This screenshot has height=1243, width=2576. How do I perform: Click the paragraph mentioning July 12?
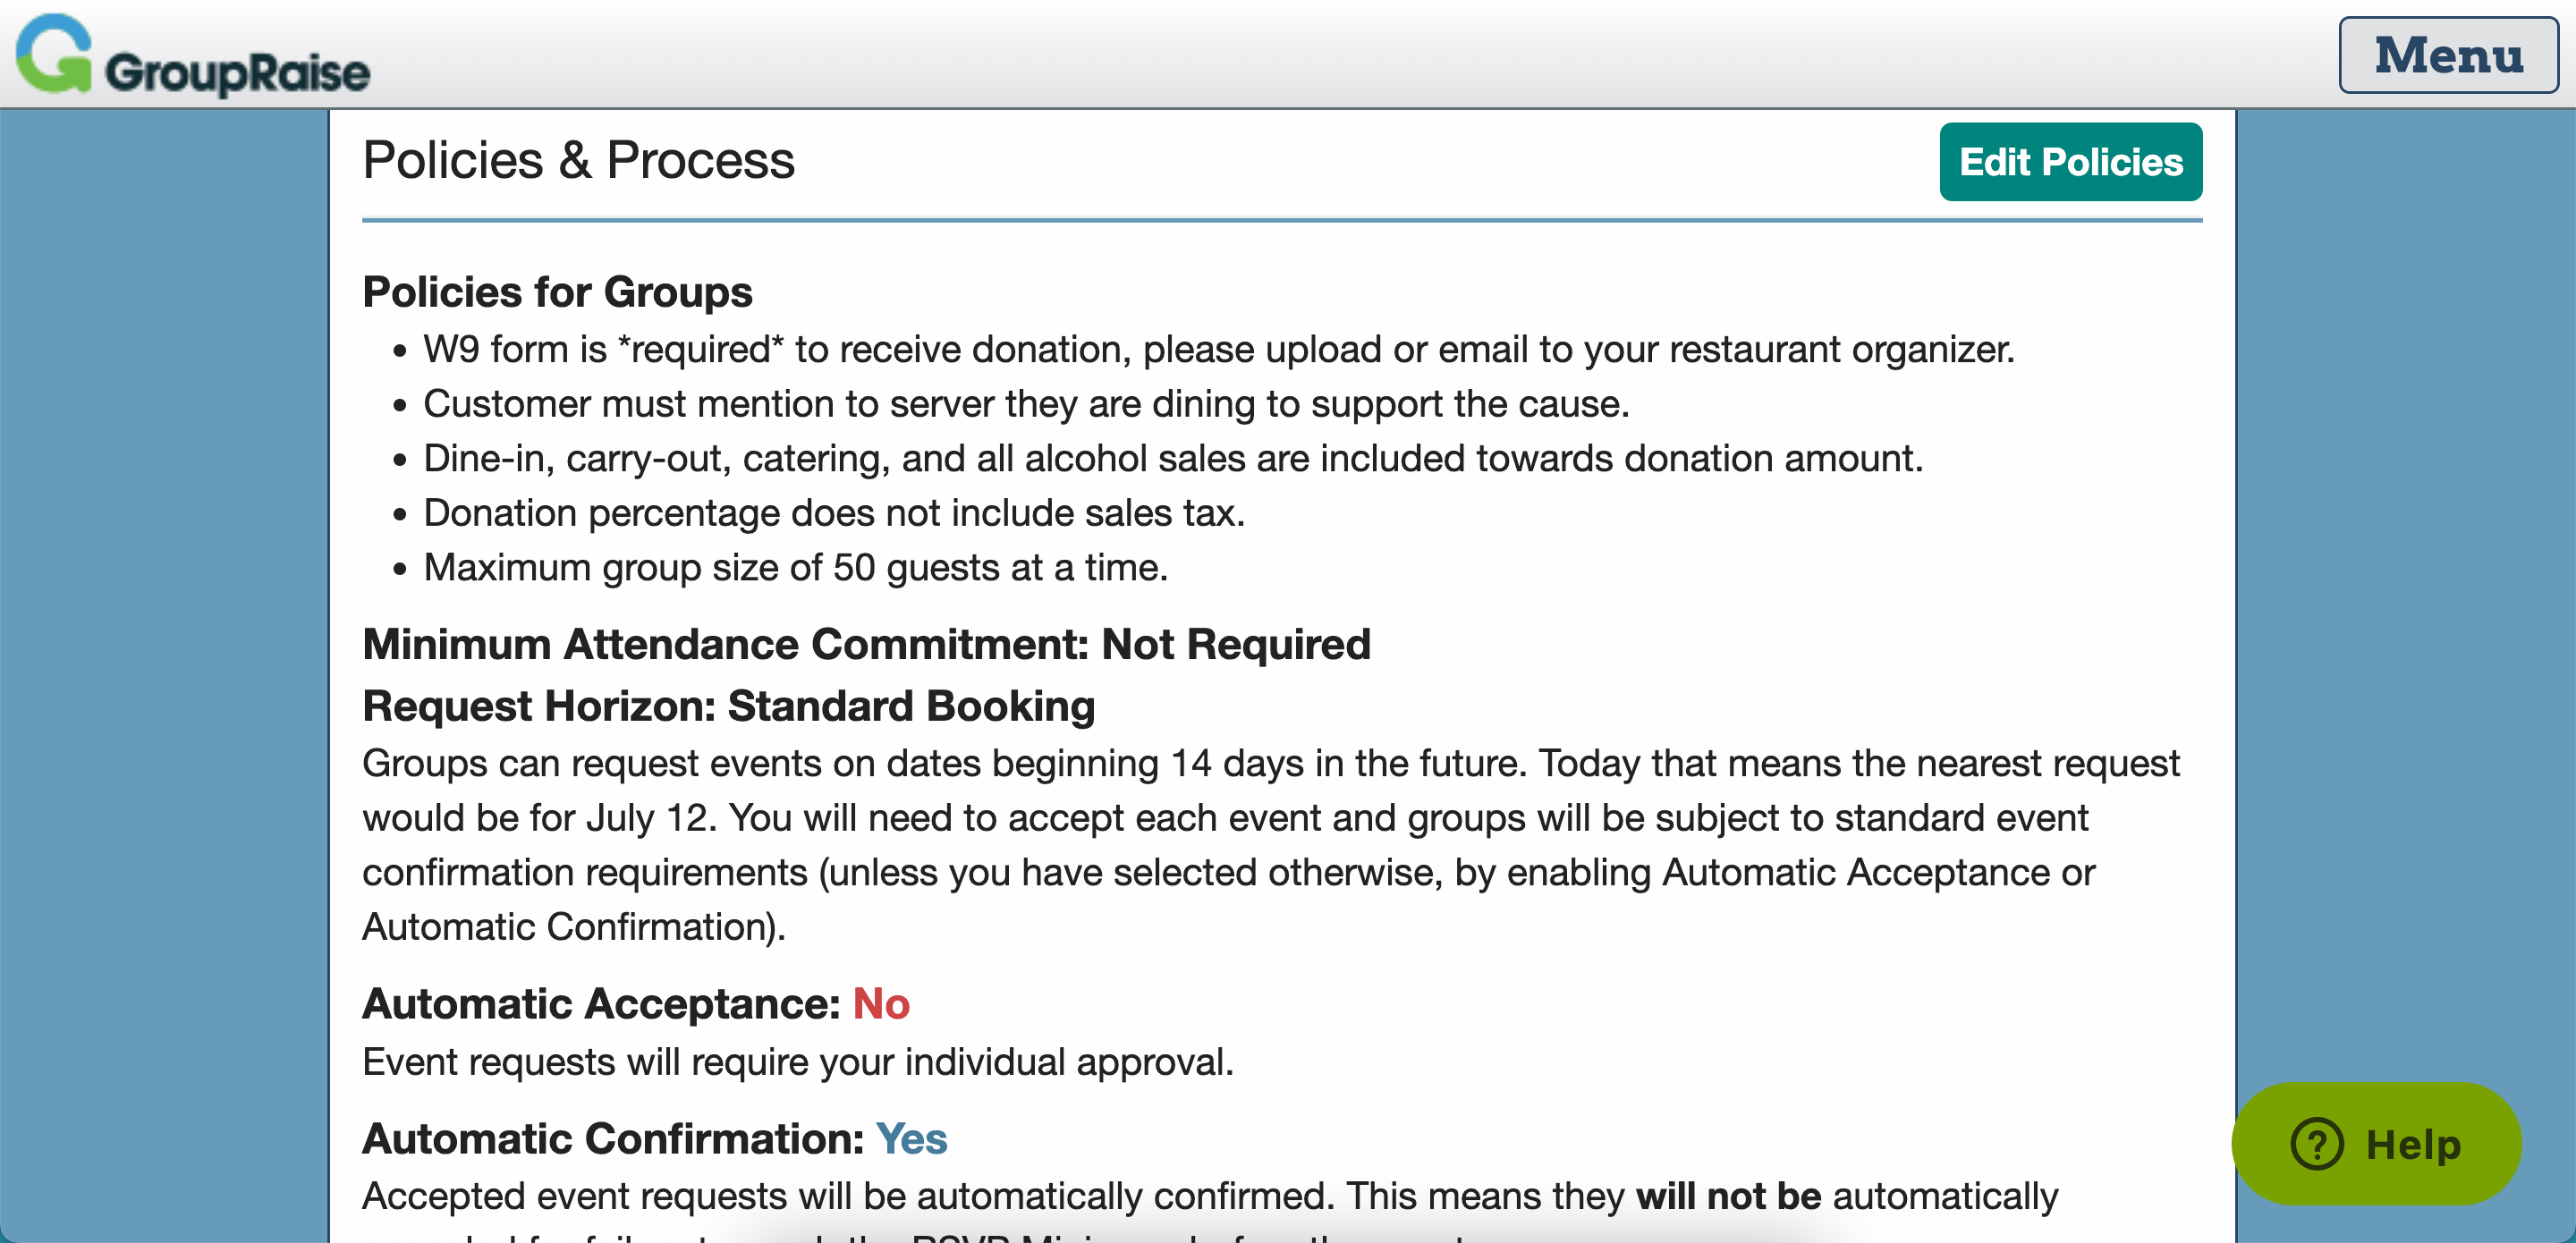pyautogui.click(x=1270, y=844)
